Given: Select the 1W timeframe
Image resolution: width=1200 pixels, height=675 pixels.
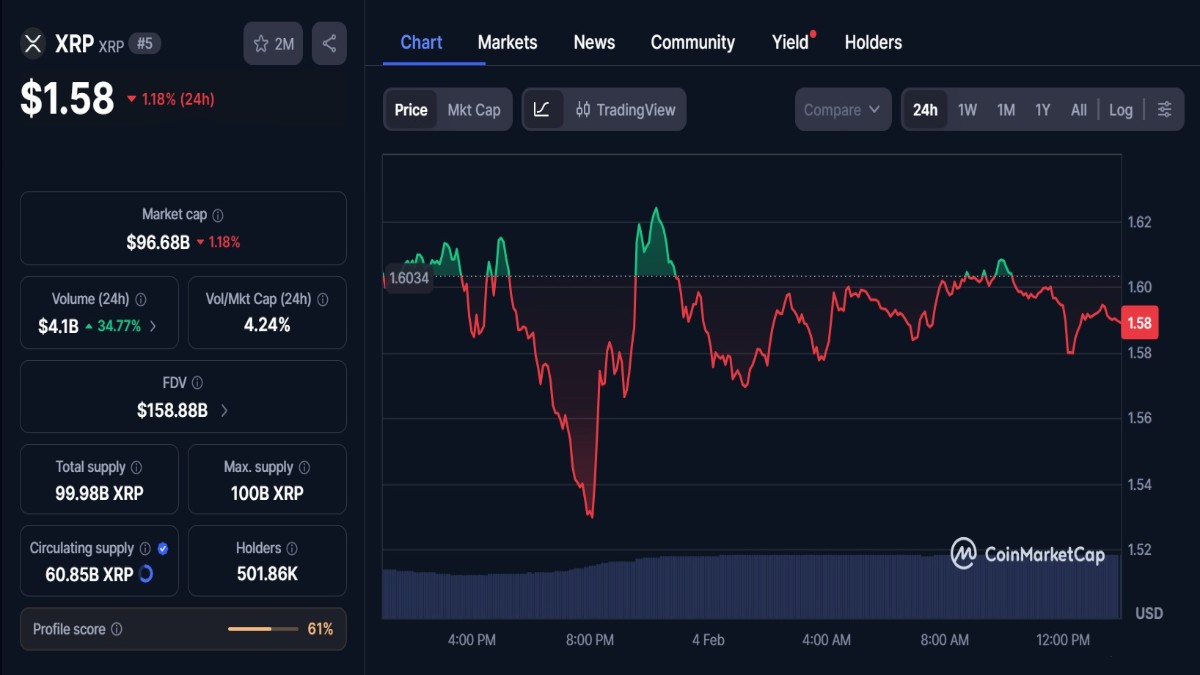Looking at the screenshot, I should click(966, 110).
